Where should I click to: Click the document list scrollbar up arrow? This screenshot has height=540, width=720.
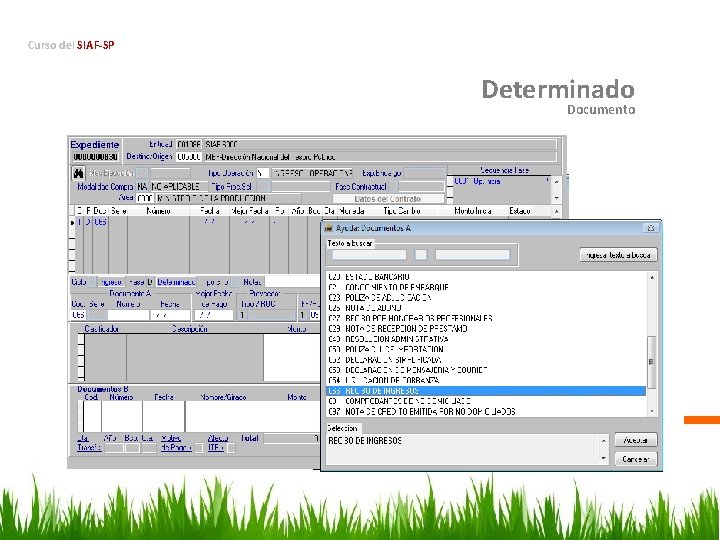652,277
